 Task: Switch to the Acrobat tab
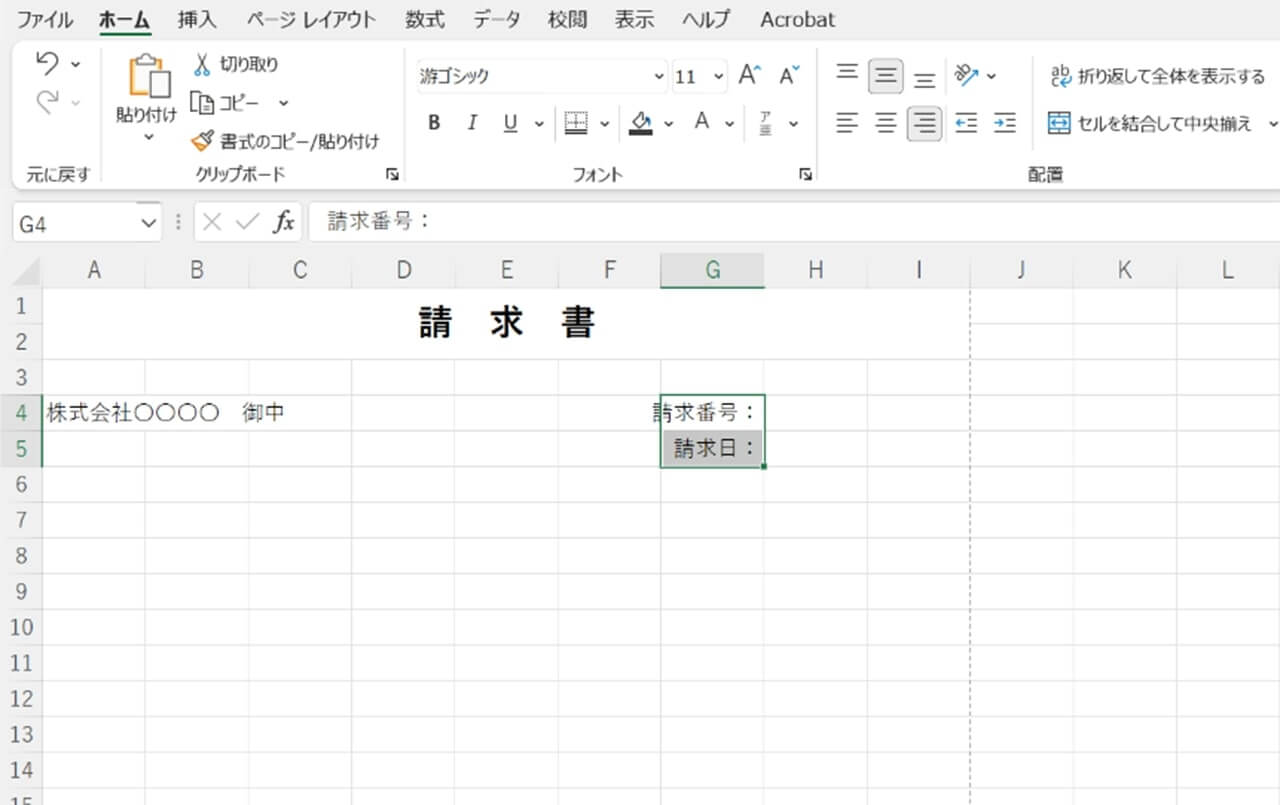(797, 19)
